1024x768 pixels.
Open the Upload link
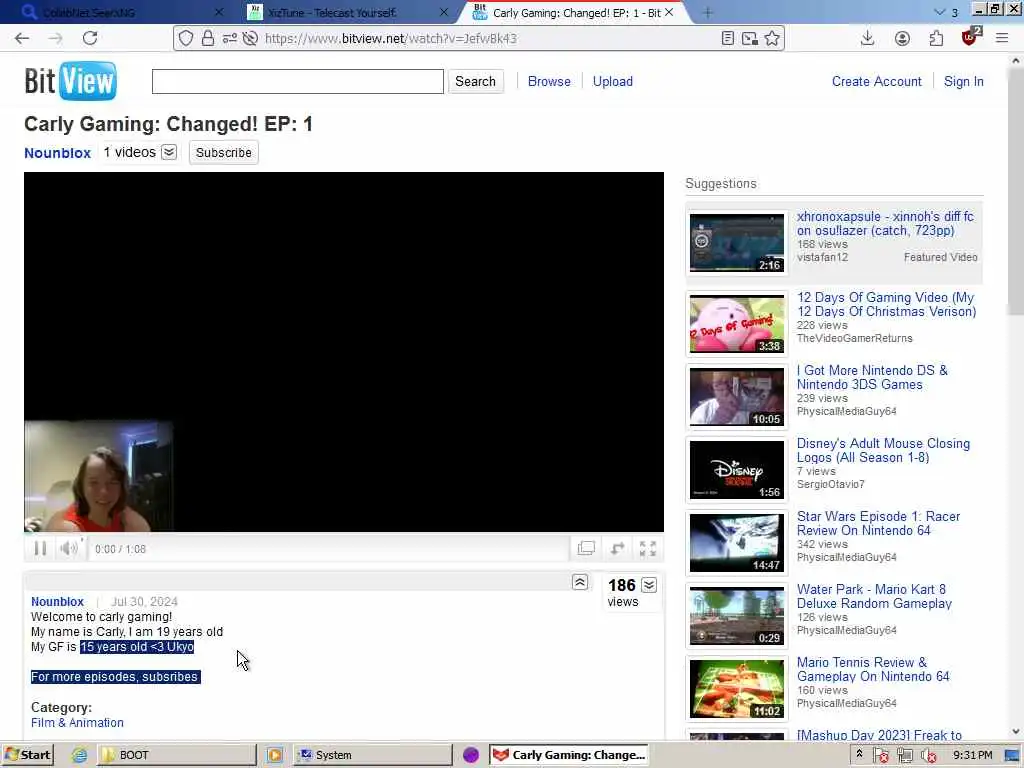[x=613, y=82]
